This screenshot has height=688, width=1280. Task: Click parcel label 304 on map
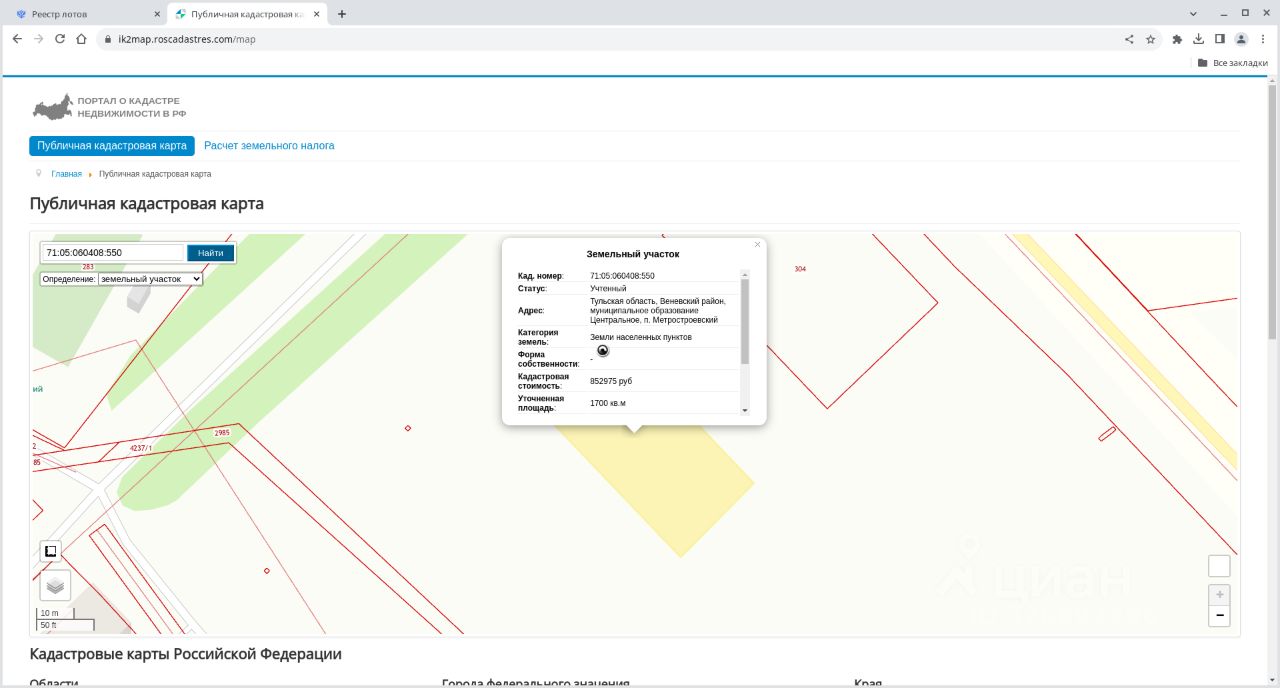click(x=800, y=269)
